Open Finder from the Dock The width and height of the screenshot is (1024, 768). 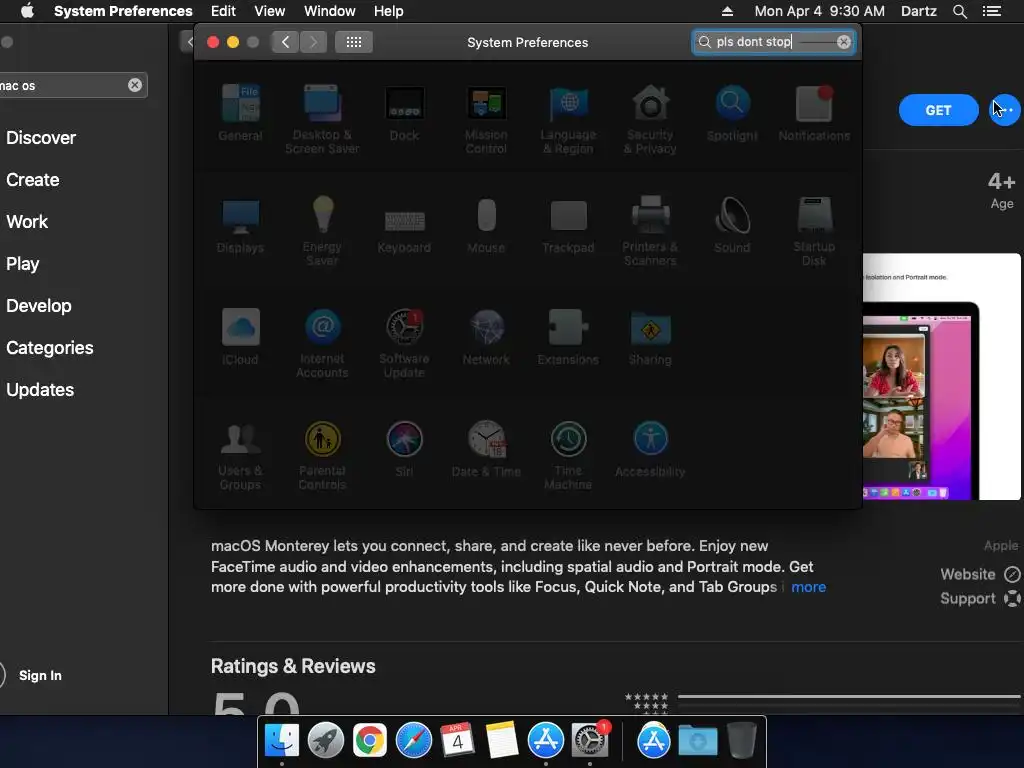[281, 740]
